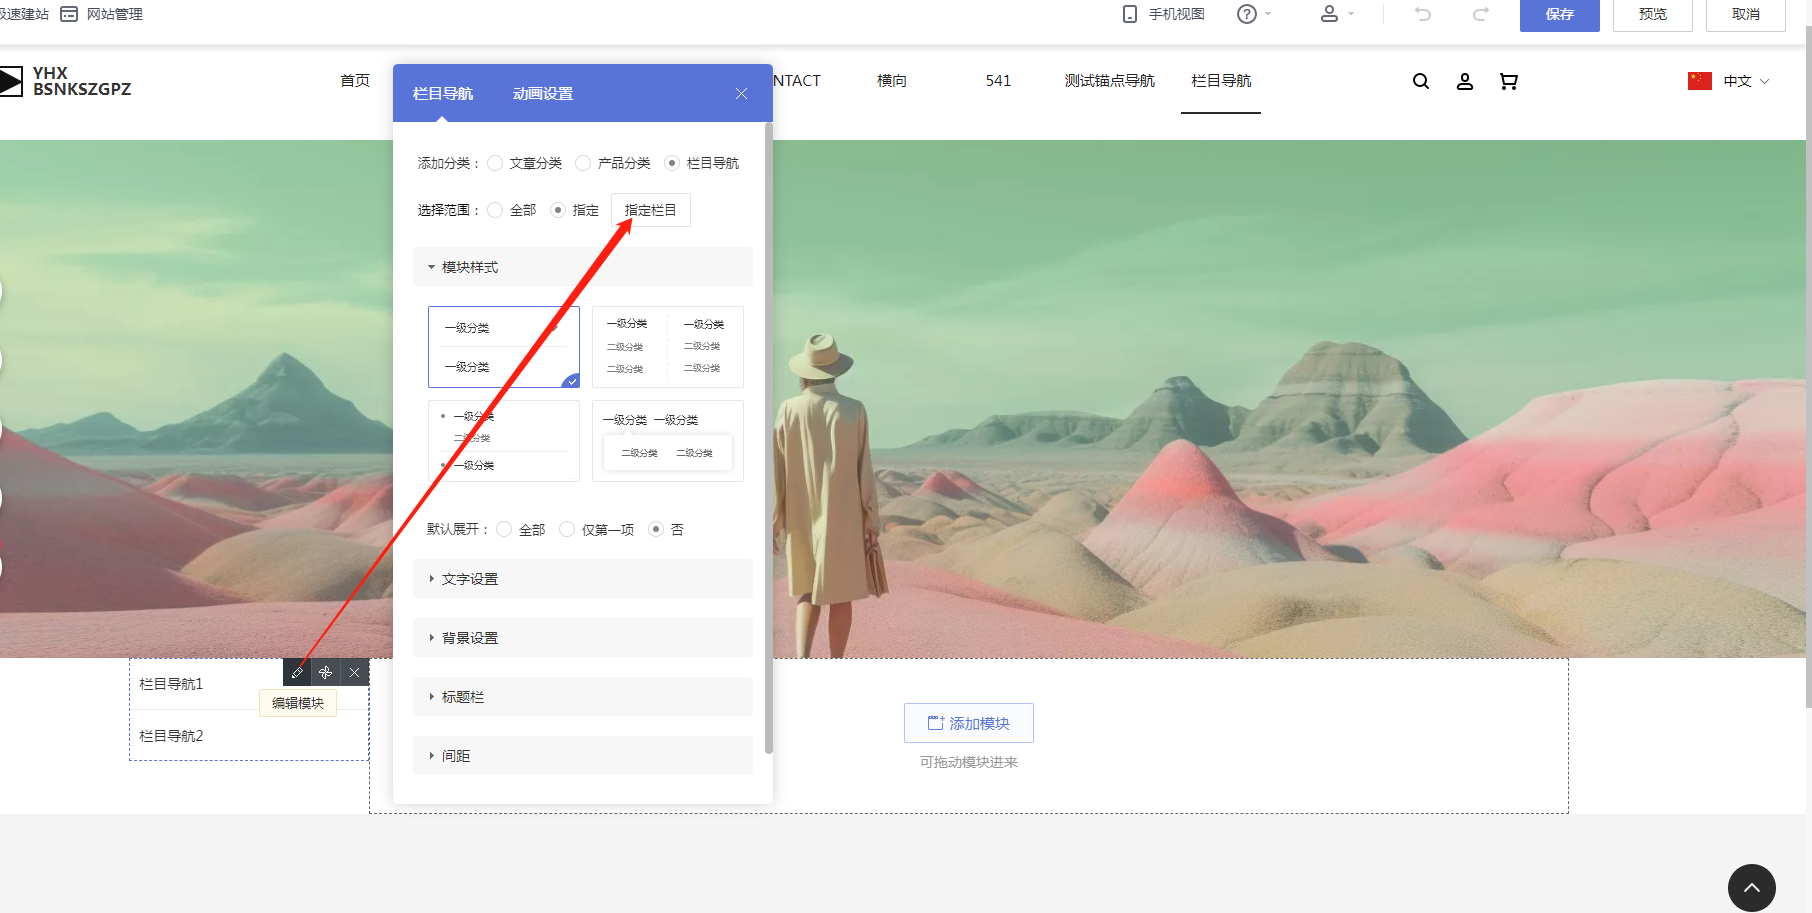Select the 产品分类 radio option
1812x913 pixels.
click(584, 163)
